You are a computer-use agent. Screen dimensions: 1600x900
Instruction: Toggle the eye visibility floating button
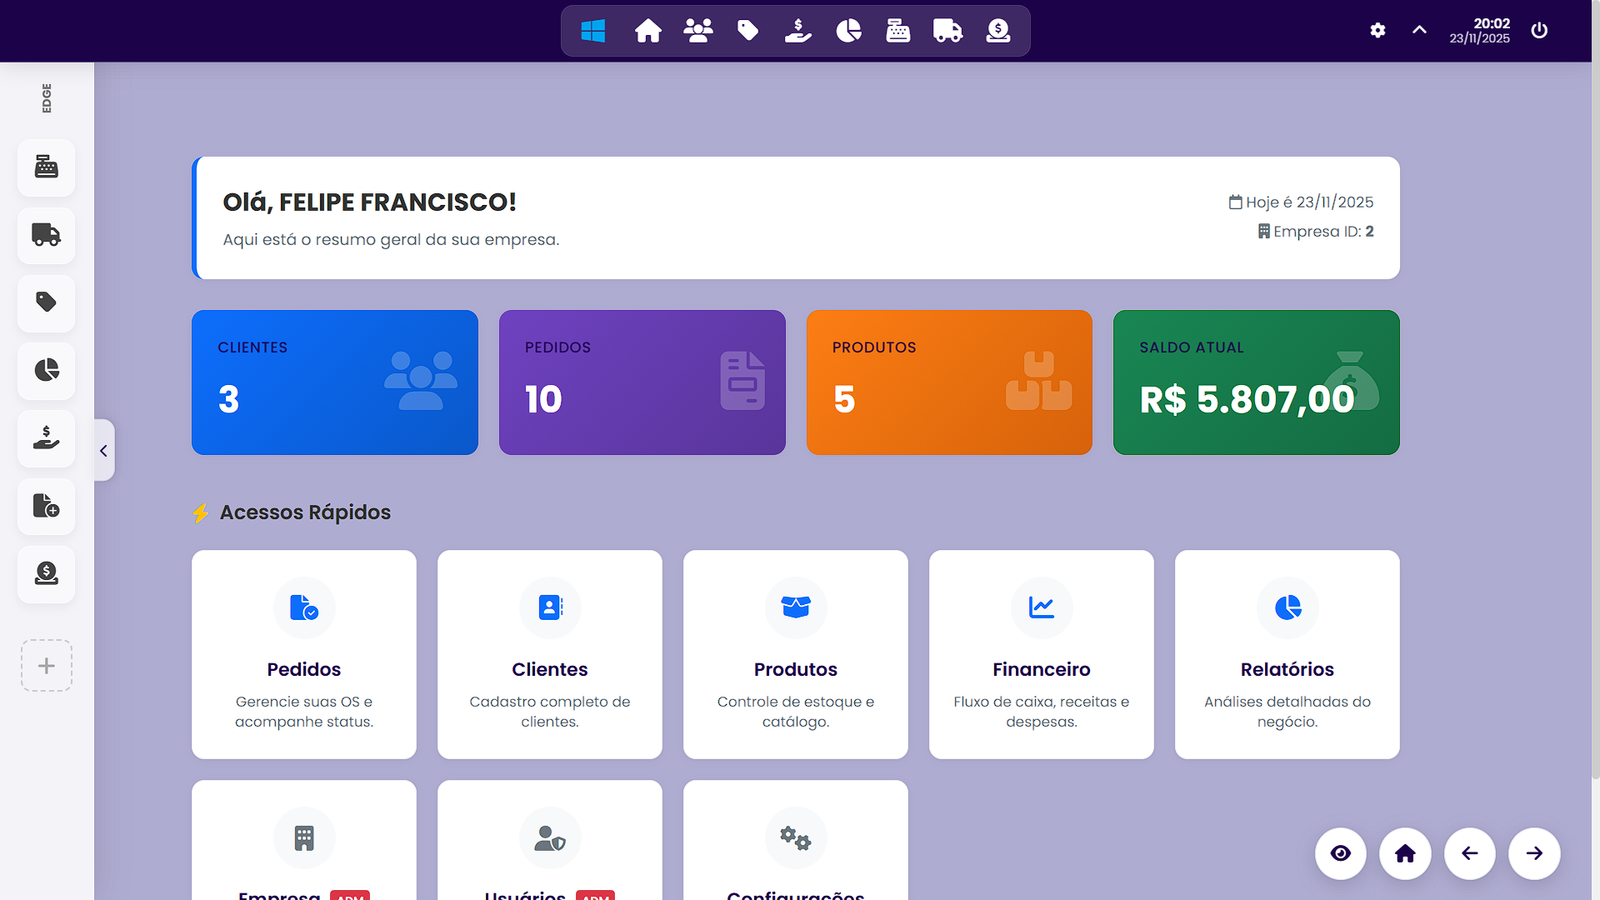point(1340,853)
